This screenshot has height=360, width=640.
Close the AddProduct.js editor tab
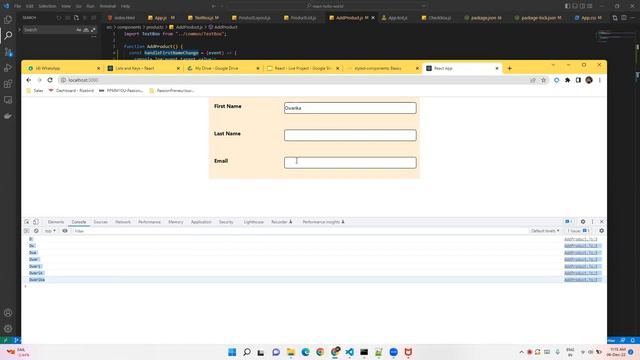point(373,18)
